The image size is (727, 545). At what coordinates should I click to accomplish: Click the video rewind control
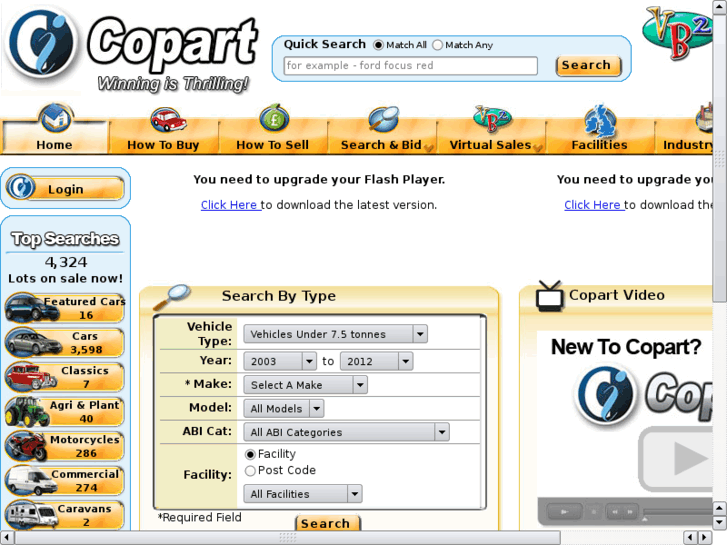[x=614, y=512]
